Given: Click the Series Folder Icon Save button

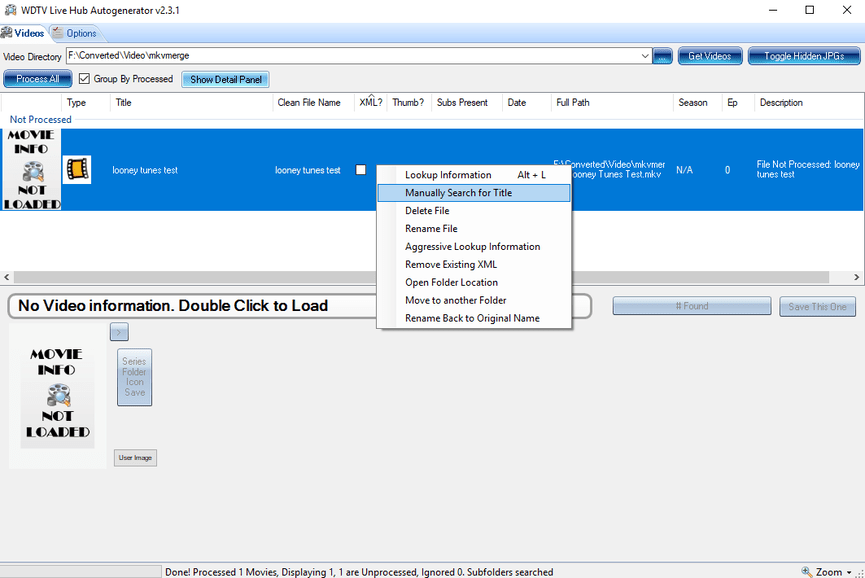Looking at the screenshot, I should (135, 377).
